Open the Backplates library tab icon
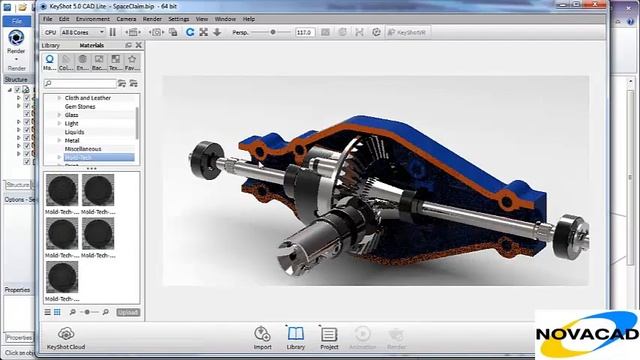 99,62
